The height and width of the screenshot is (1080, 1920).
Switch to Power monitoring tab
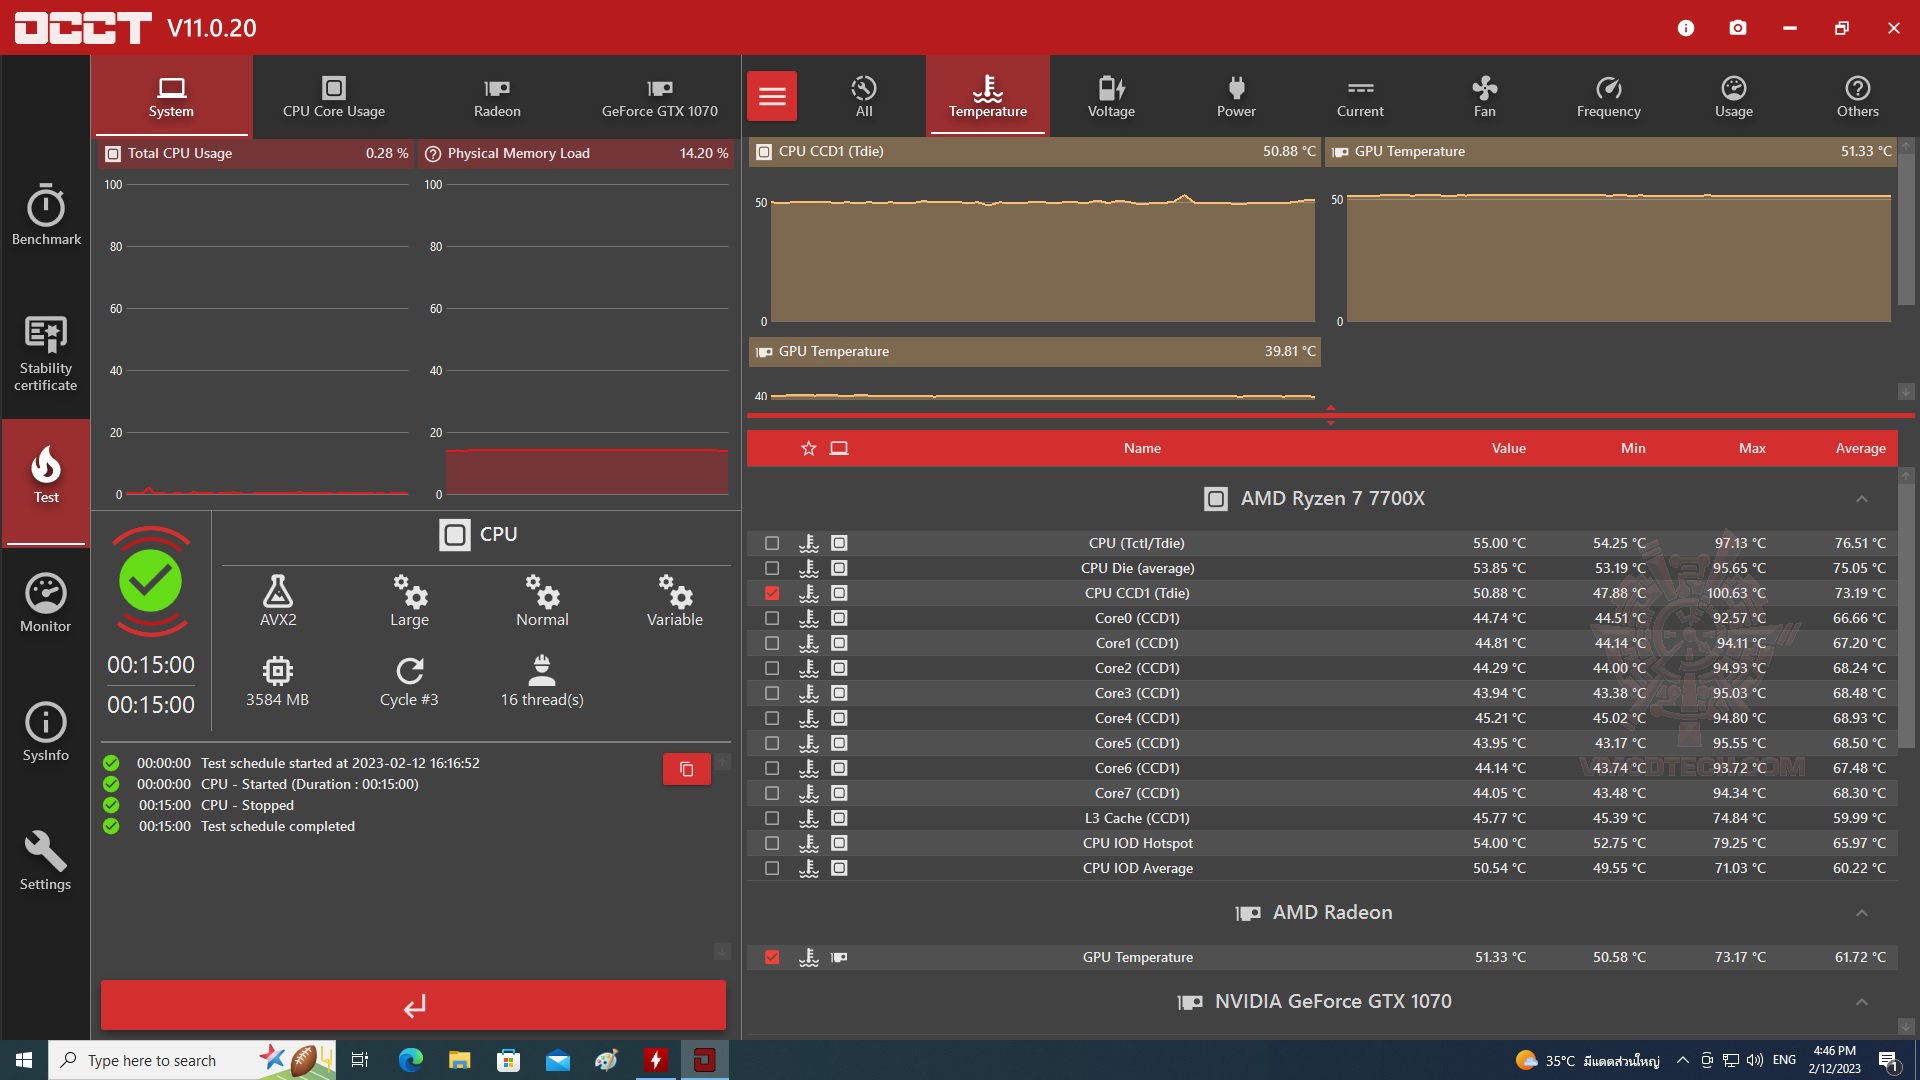[1236, 96]
